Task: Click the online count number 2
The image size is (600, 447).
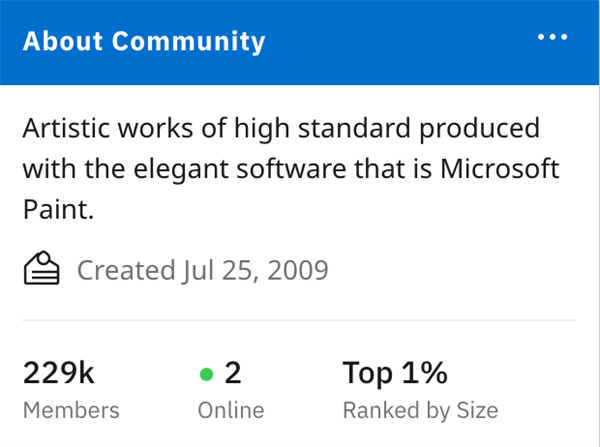Action: (x=233, y=374)
